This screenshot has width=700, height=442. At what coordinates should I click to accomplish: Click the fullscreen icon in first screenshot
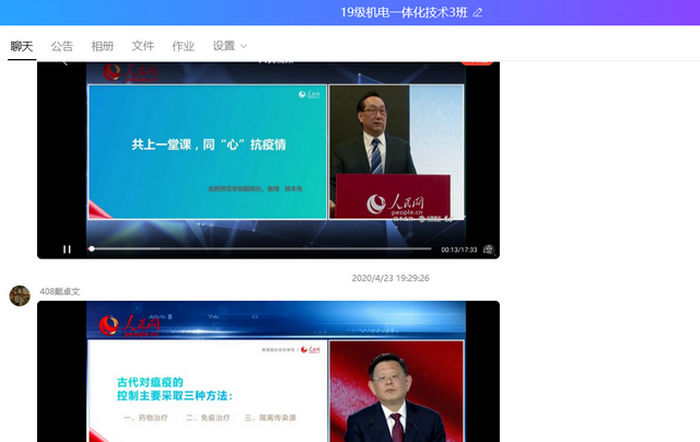point(489,249)
